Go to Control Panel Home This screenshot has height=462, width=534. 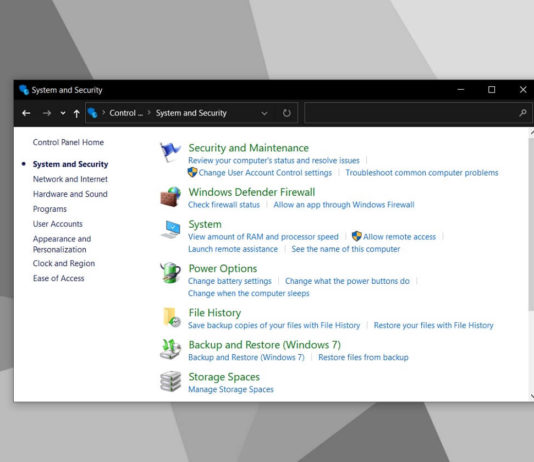(x=68, y=142)
